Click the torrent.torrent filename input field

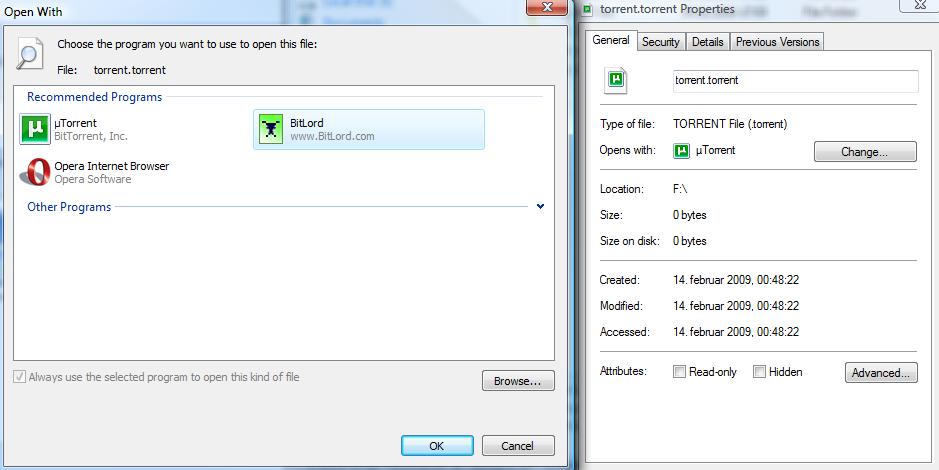point(795,81)
